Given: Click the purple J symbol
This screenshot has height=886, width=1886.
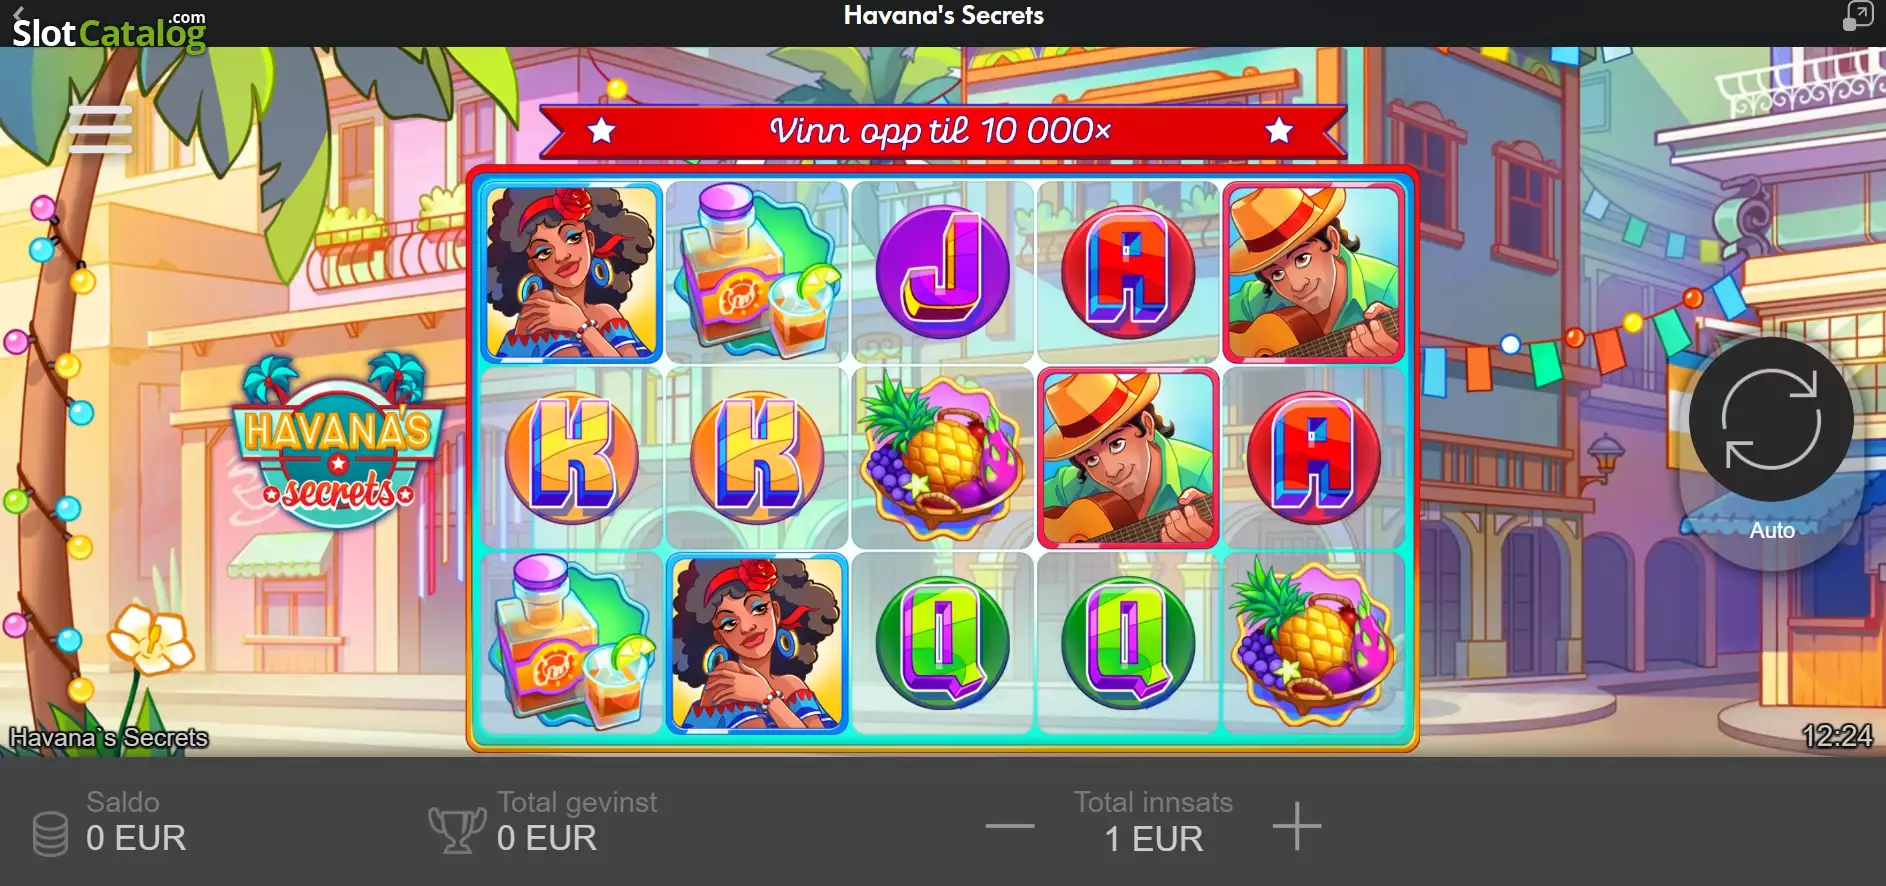Looking at the screenshot, I should click(x=942, y=272).
